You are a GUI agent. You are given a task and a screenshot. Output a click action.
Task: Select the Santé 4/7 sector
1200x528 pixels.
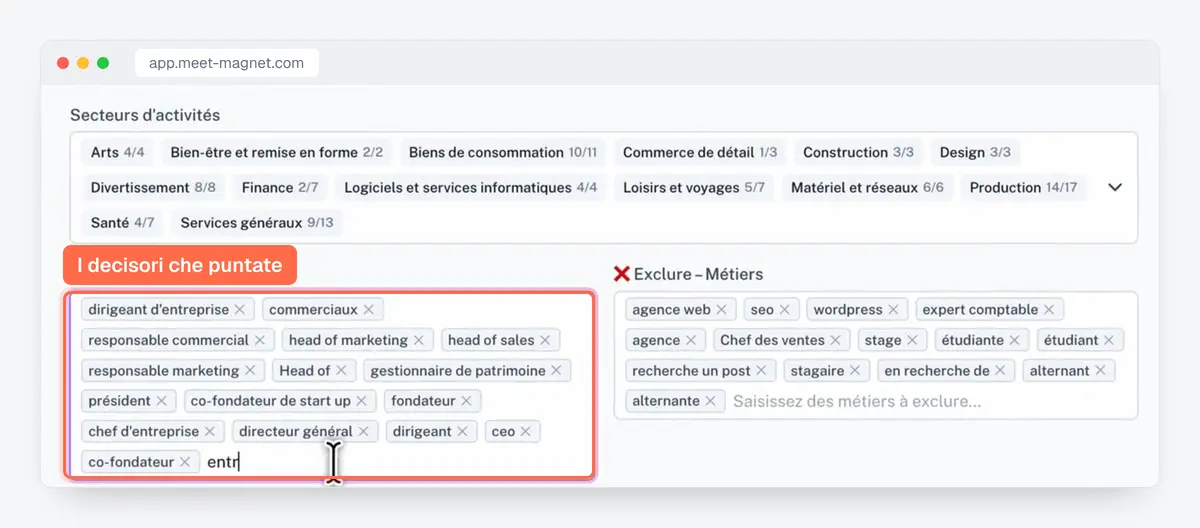pos(123,222)
